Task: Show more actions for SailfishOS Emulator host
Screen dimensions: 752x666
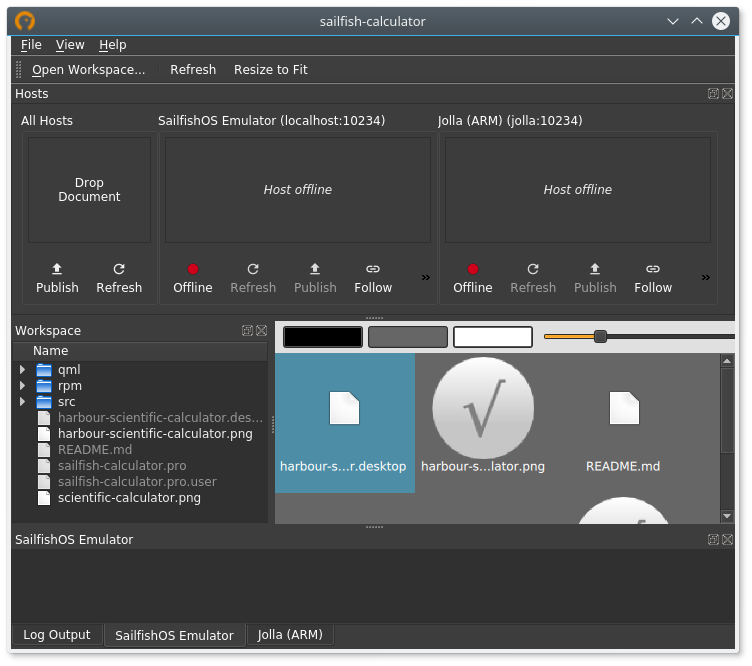Action: pyautogui.click(x=426, y=277)
